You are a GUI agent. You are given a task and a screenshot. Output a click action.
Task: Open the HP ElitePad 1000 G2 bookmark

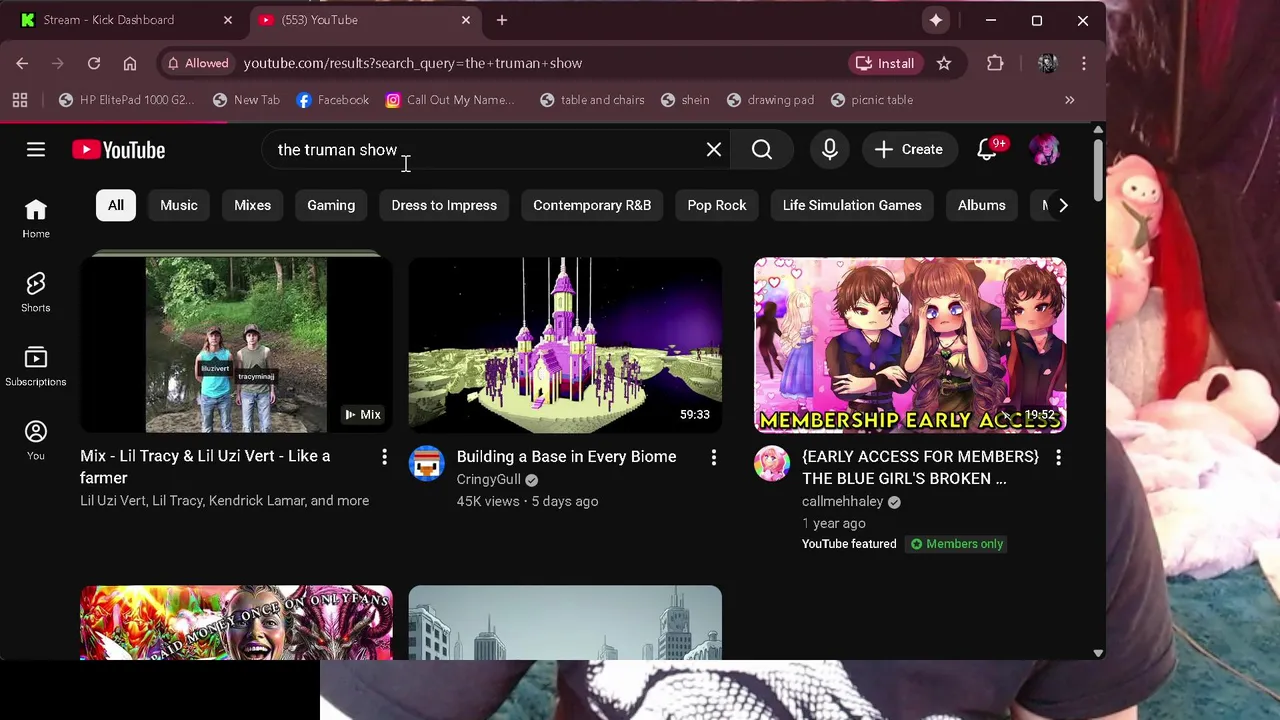click(126, 100)
